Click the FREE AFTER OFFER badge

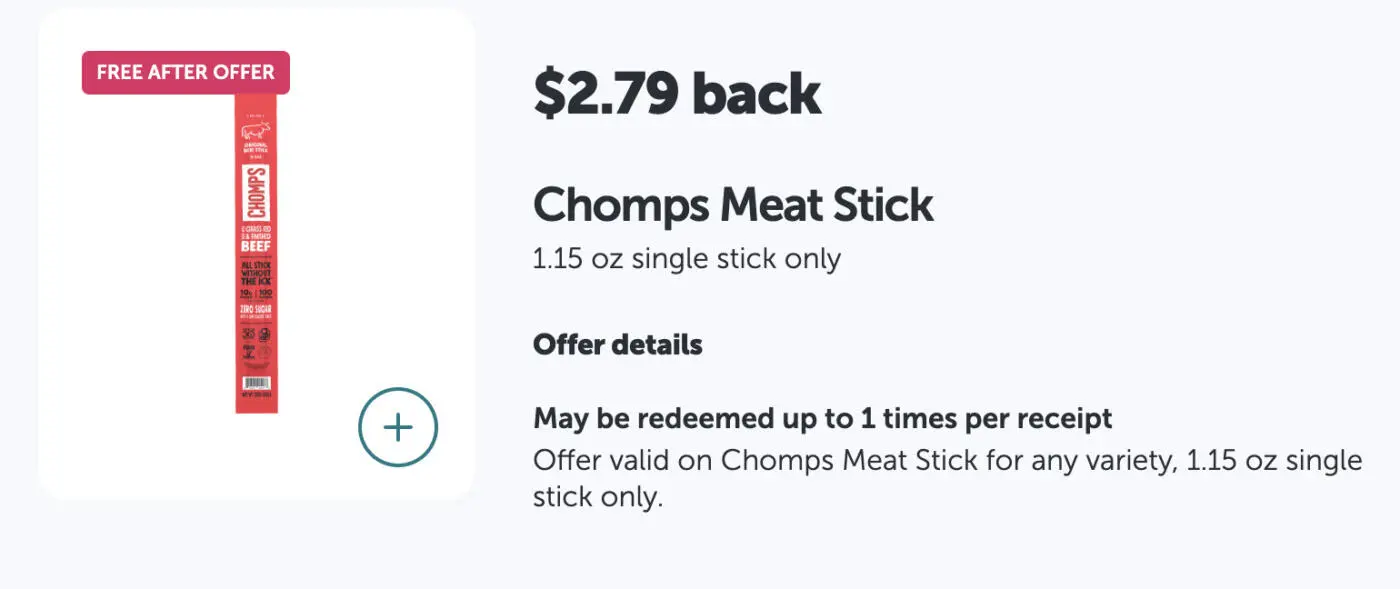[x=186, y=73]
